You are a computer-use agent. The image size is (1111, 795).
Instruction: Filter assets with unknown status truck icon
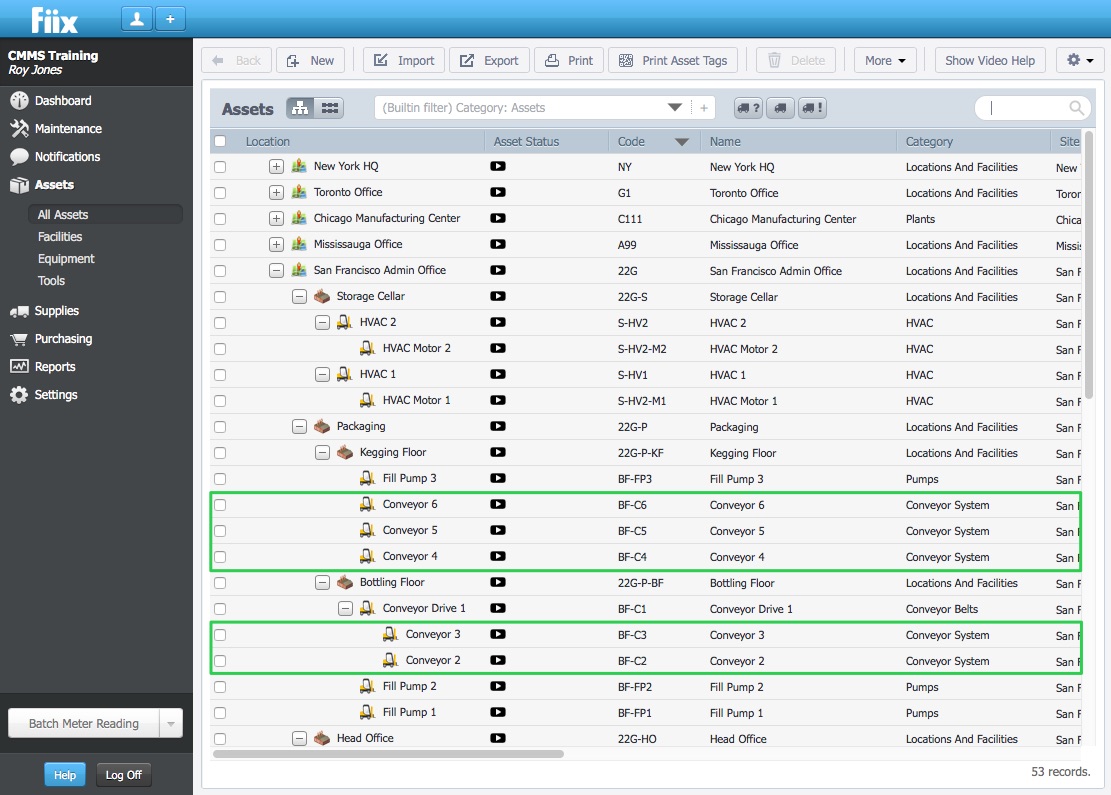[x=748, y=108]
